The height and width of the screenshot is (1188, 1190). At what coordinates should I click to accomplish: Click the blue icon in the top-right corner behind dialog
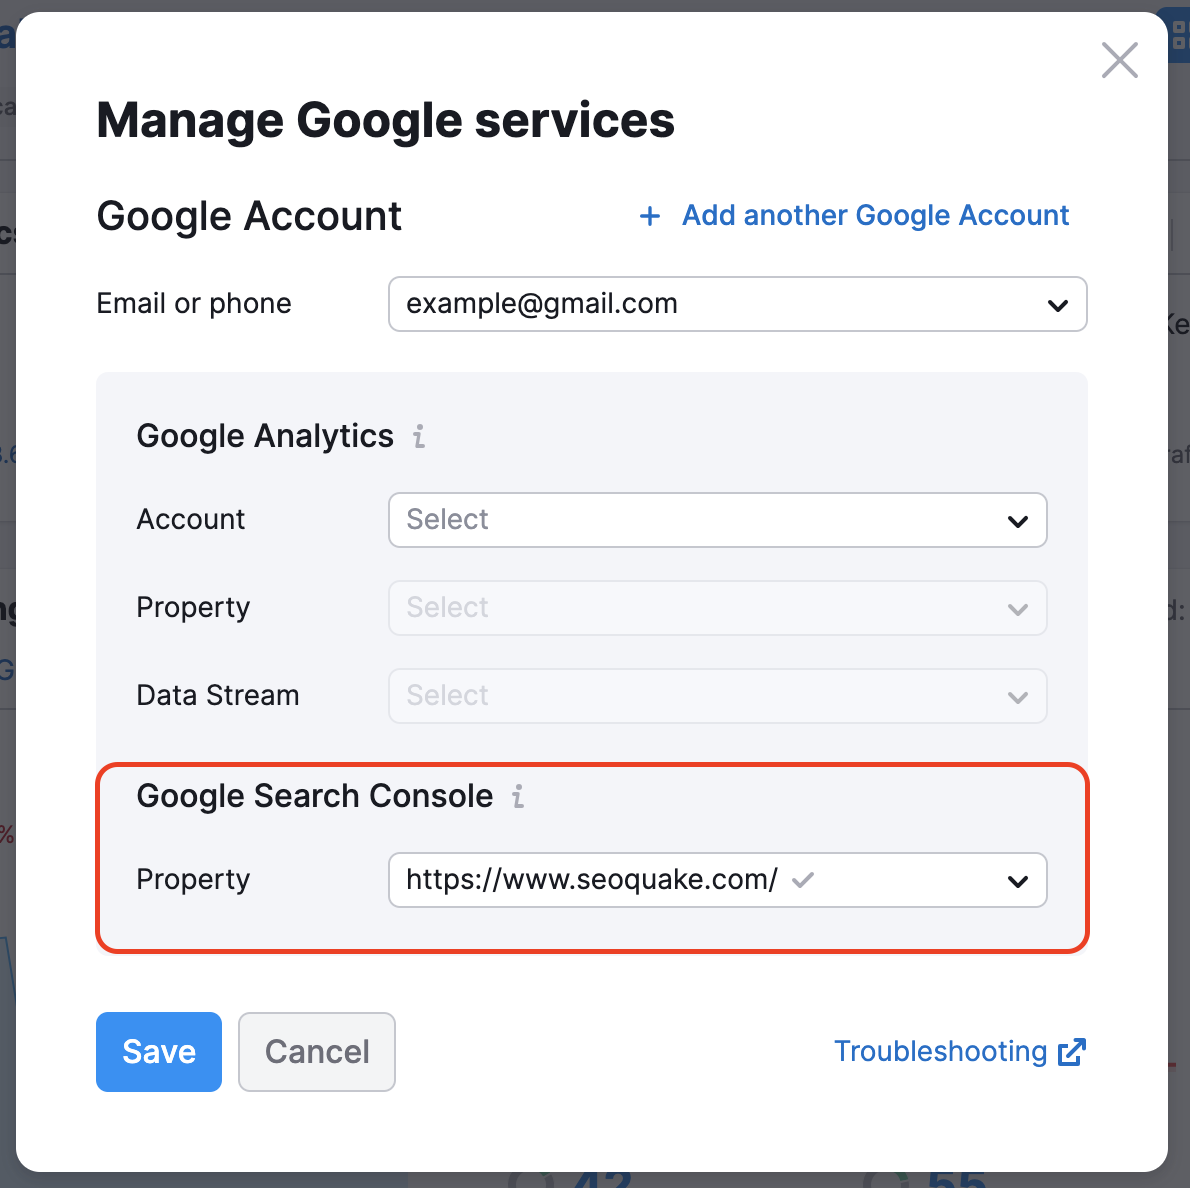(1180, 35)
